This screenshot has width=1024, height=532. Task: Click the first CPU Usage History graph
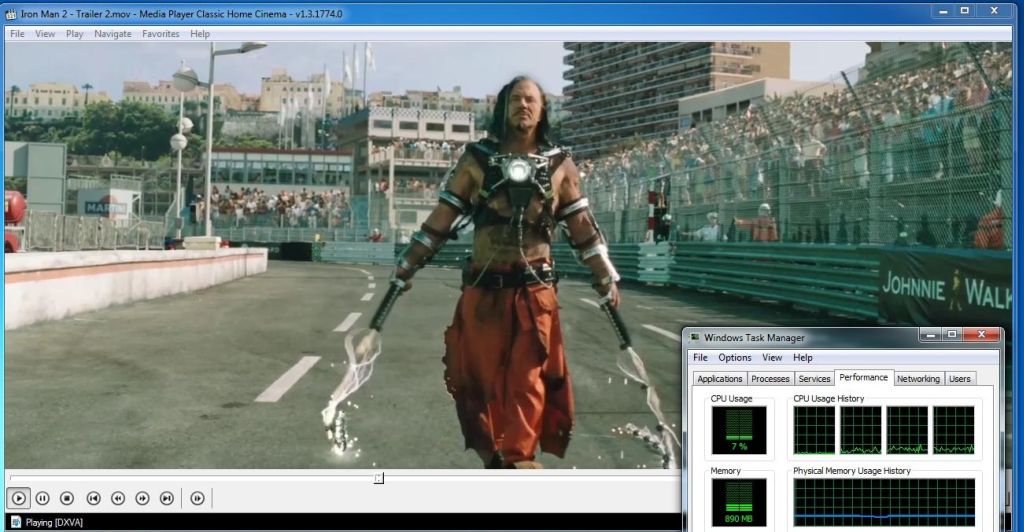point(814,430)
